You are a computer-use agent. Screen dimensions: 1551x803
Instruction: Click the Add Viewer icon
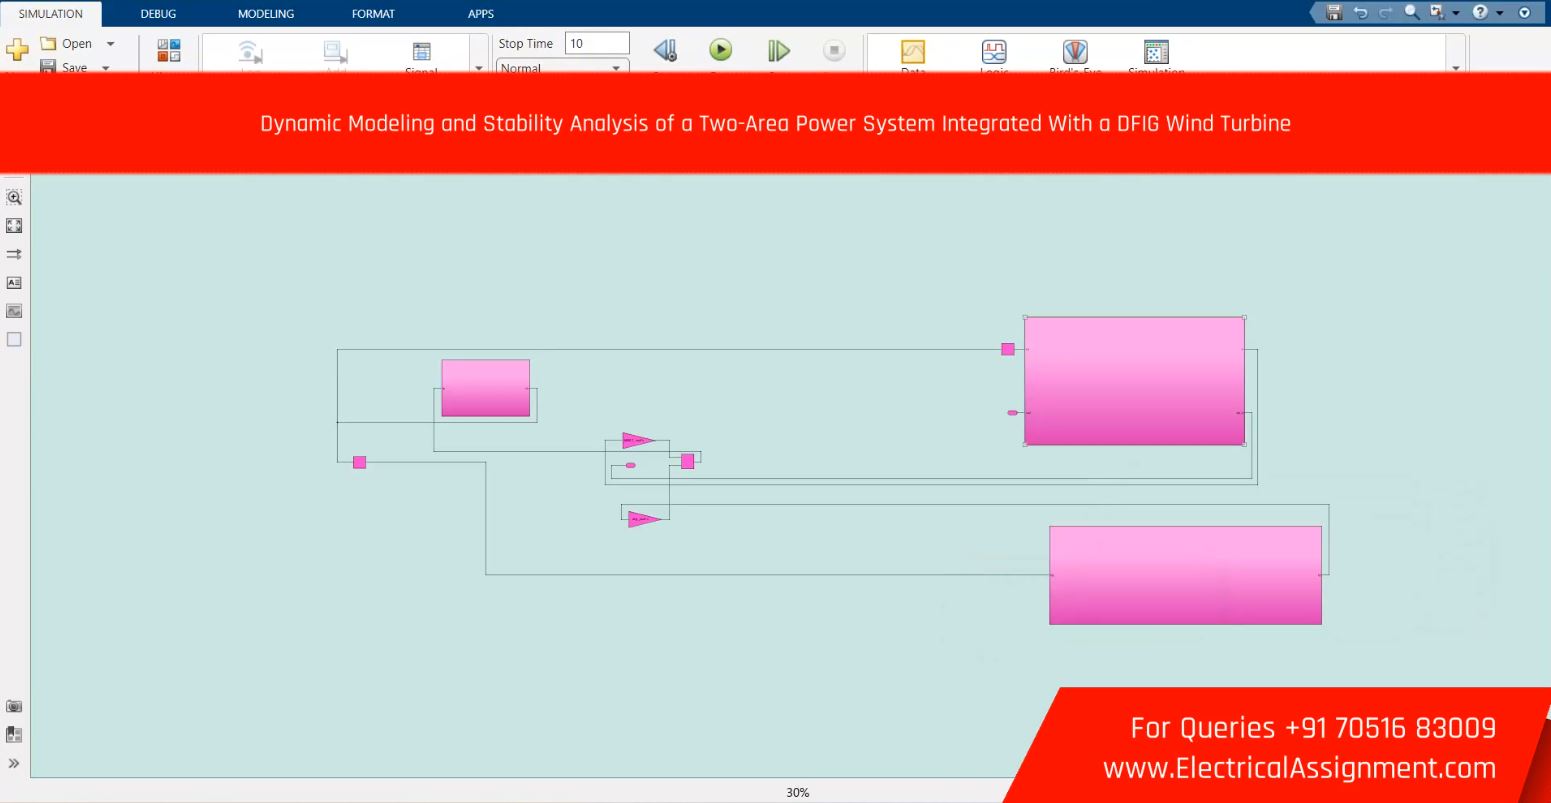(x=335, y=53)
